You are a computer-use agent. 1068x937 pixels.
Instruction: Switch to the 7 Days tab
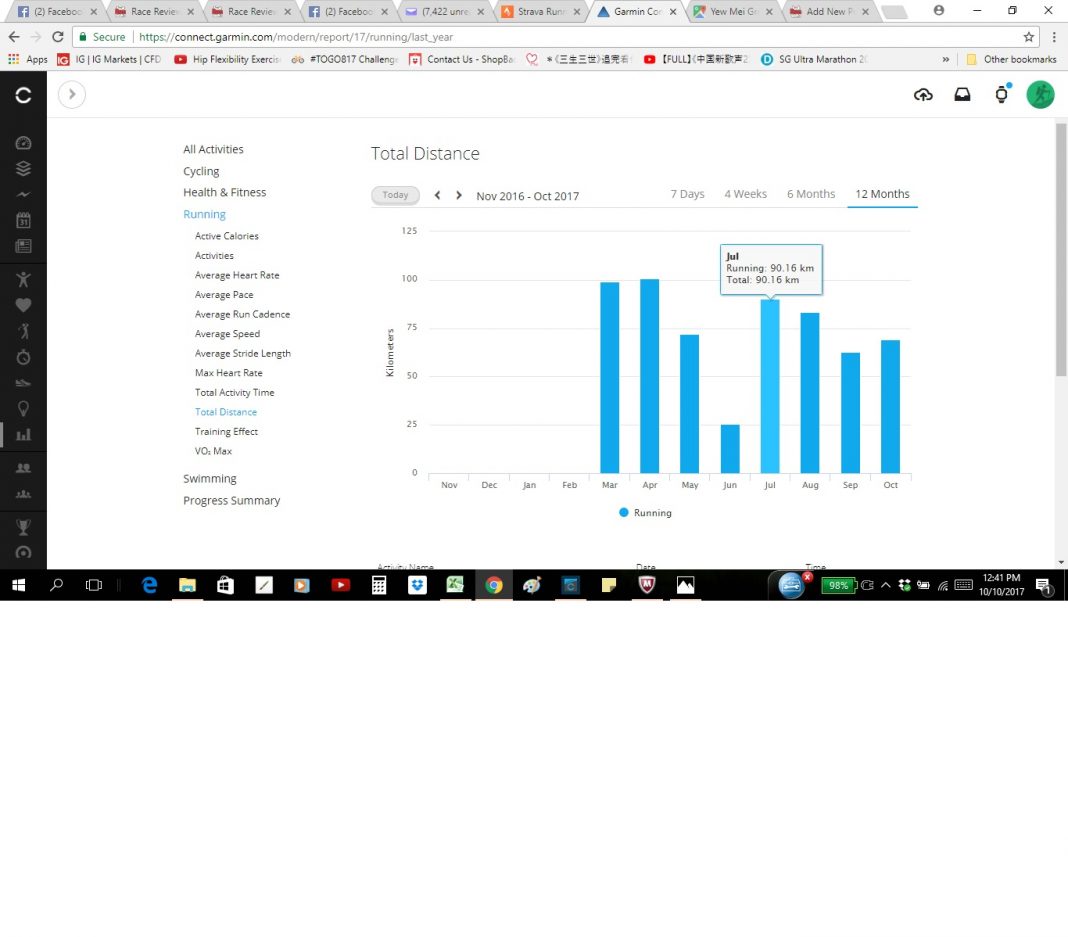(687, 194)
